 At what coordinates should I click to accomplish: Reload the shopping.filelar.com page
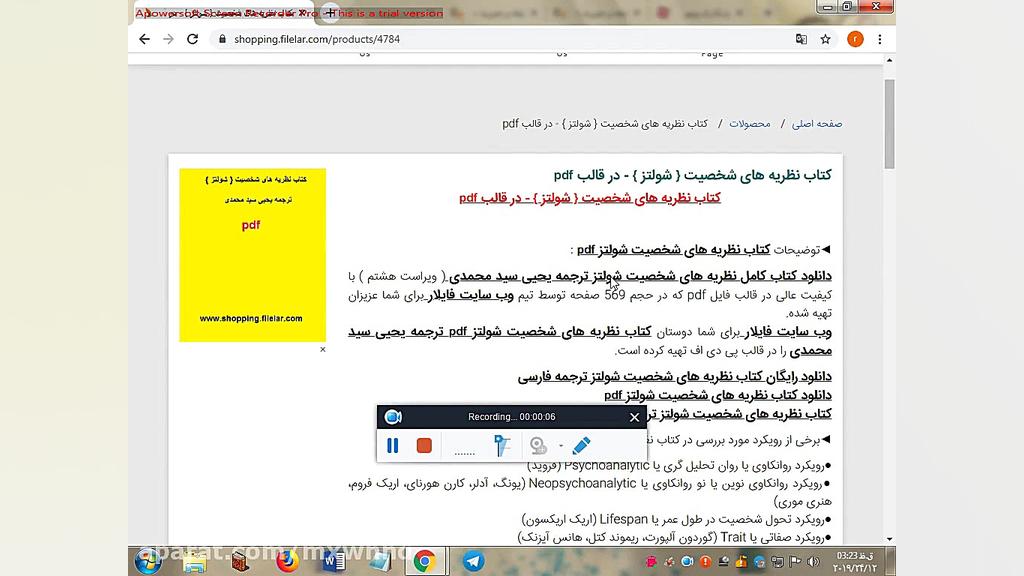tap(193, 38)
